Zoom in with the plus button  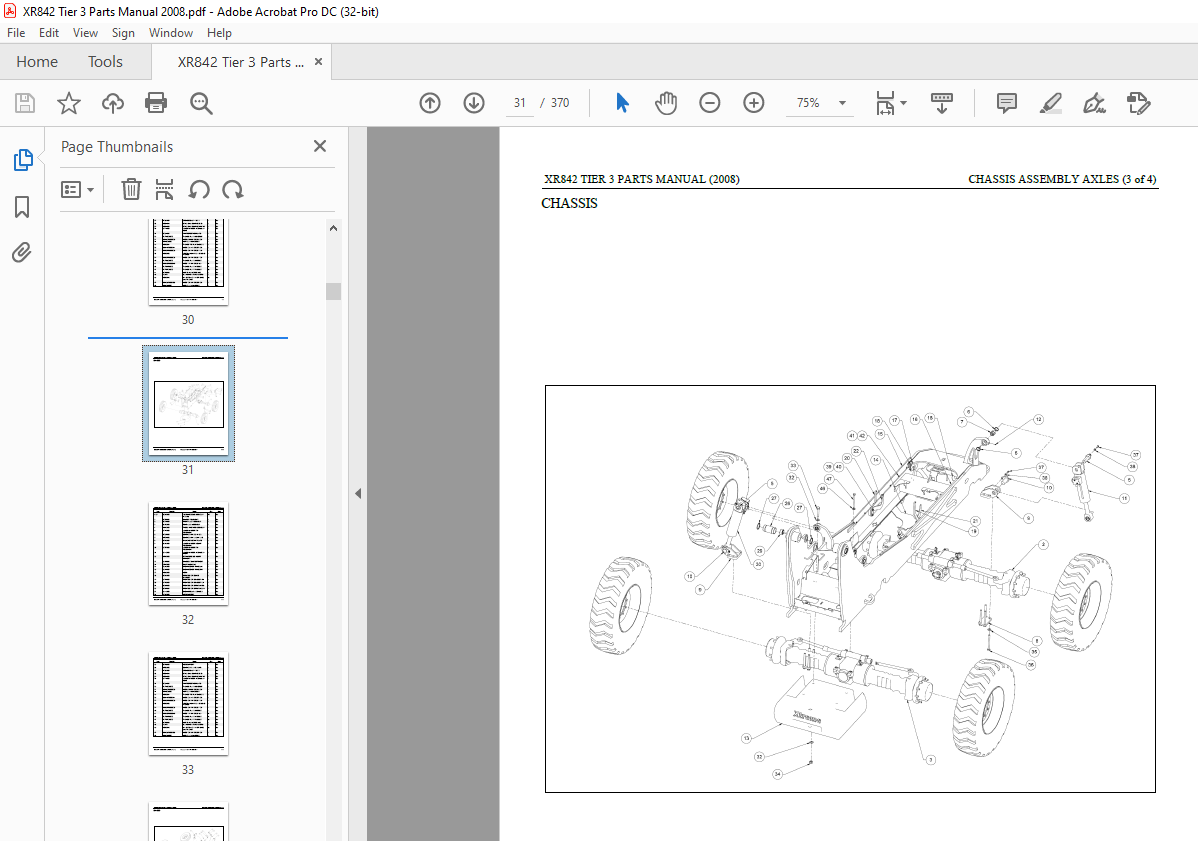[x=754, y=103]
